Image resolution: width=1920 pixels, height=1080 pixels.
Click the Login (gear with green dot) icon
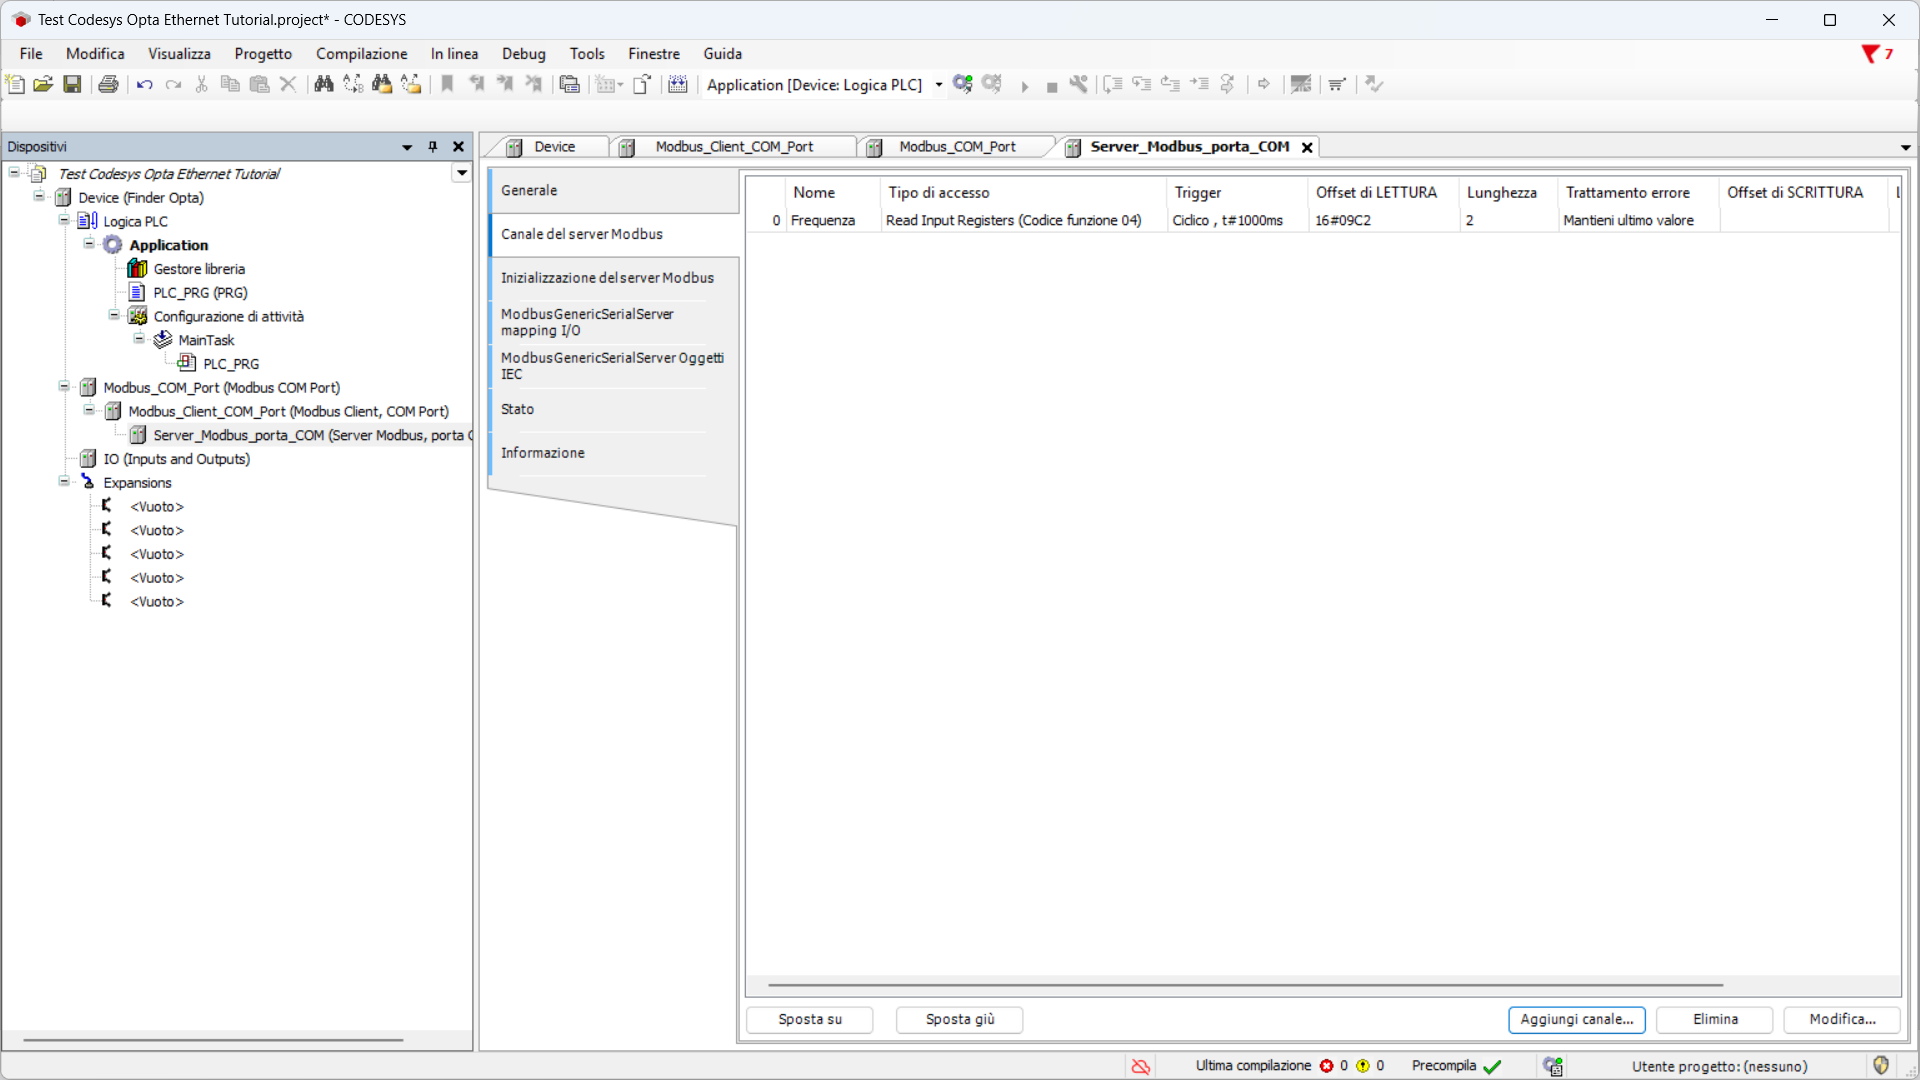[x=962, y=84]
